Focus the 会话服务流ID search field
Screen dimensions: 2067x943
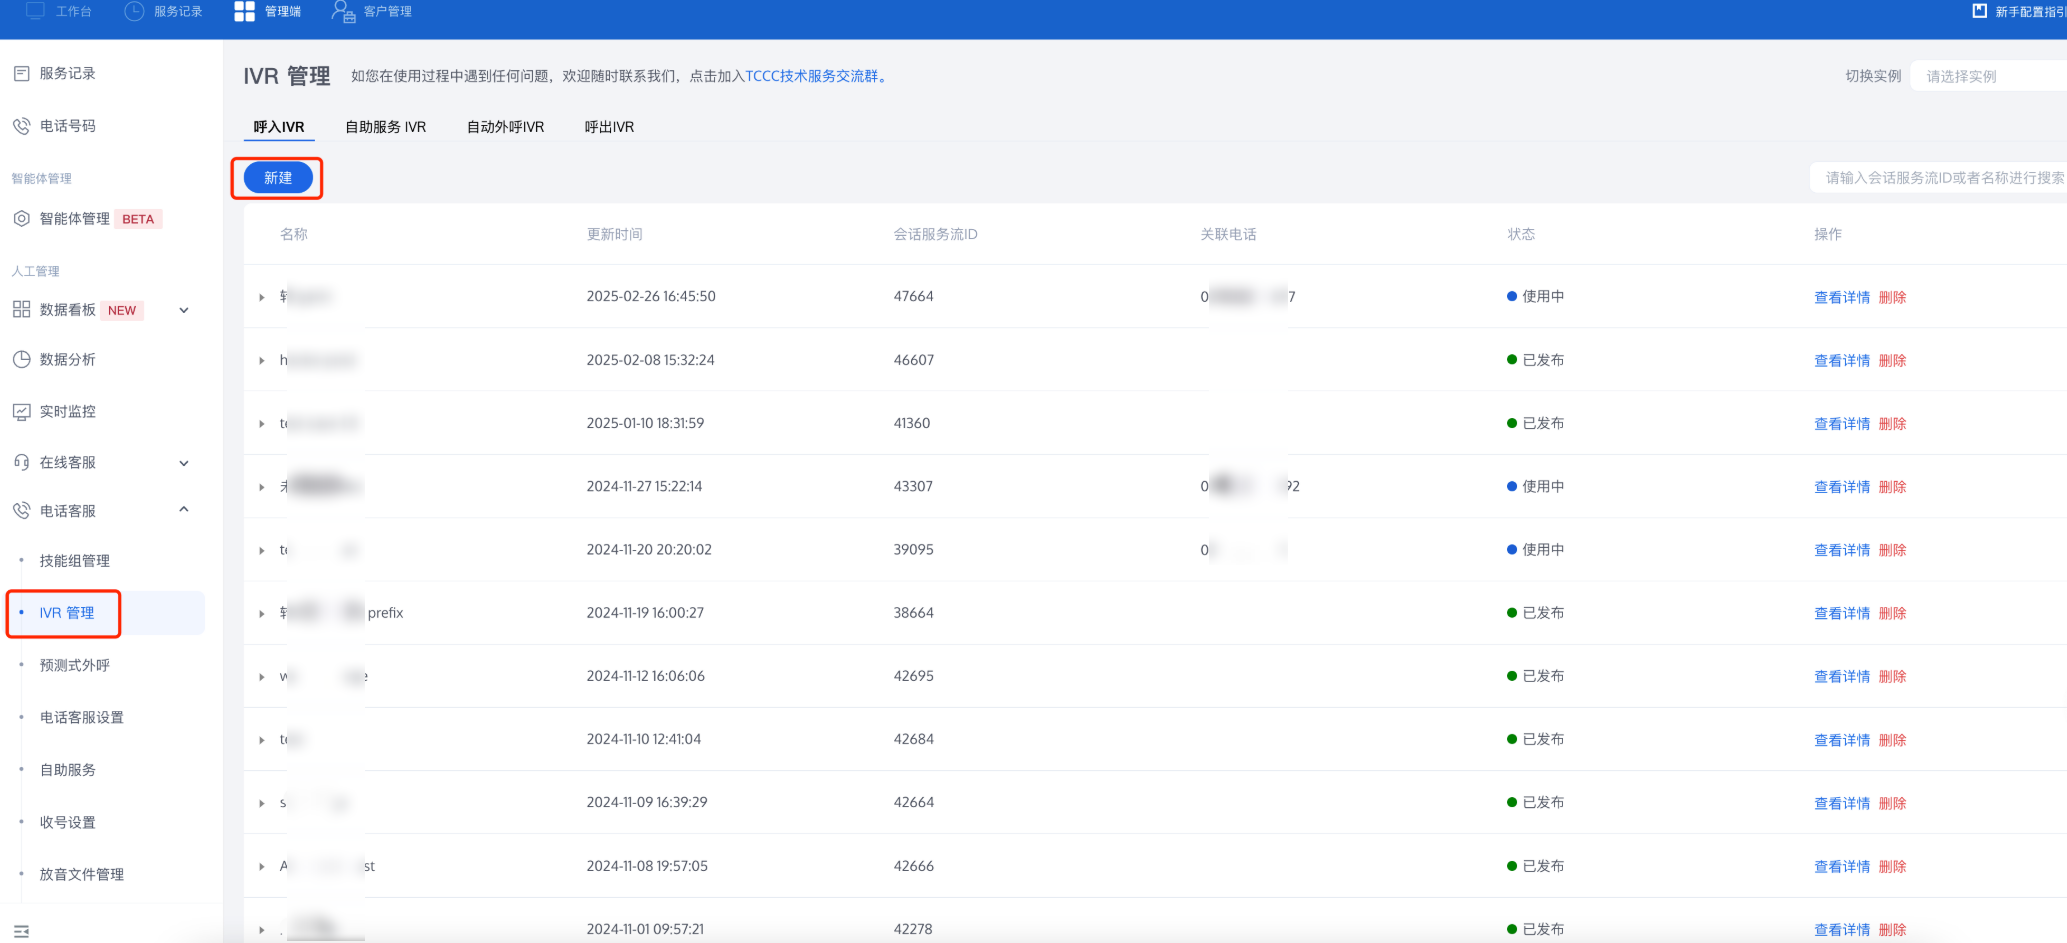pyautogui.click(x=1938, y=177)
